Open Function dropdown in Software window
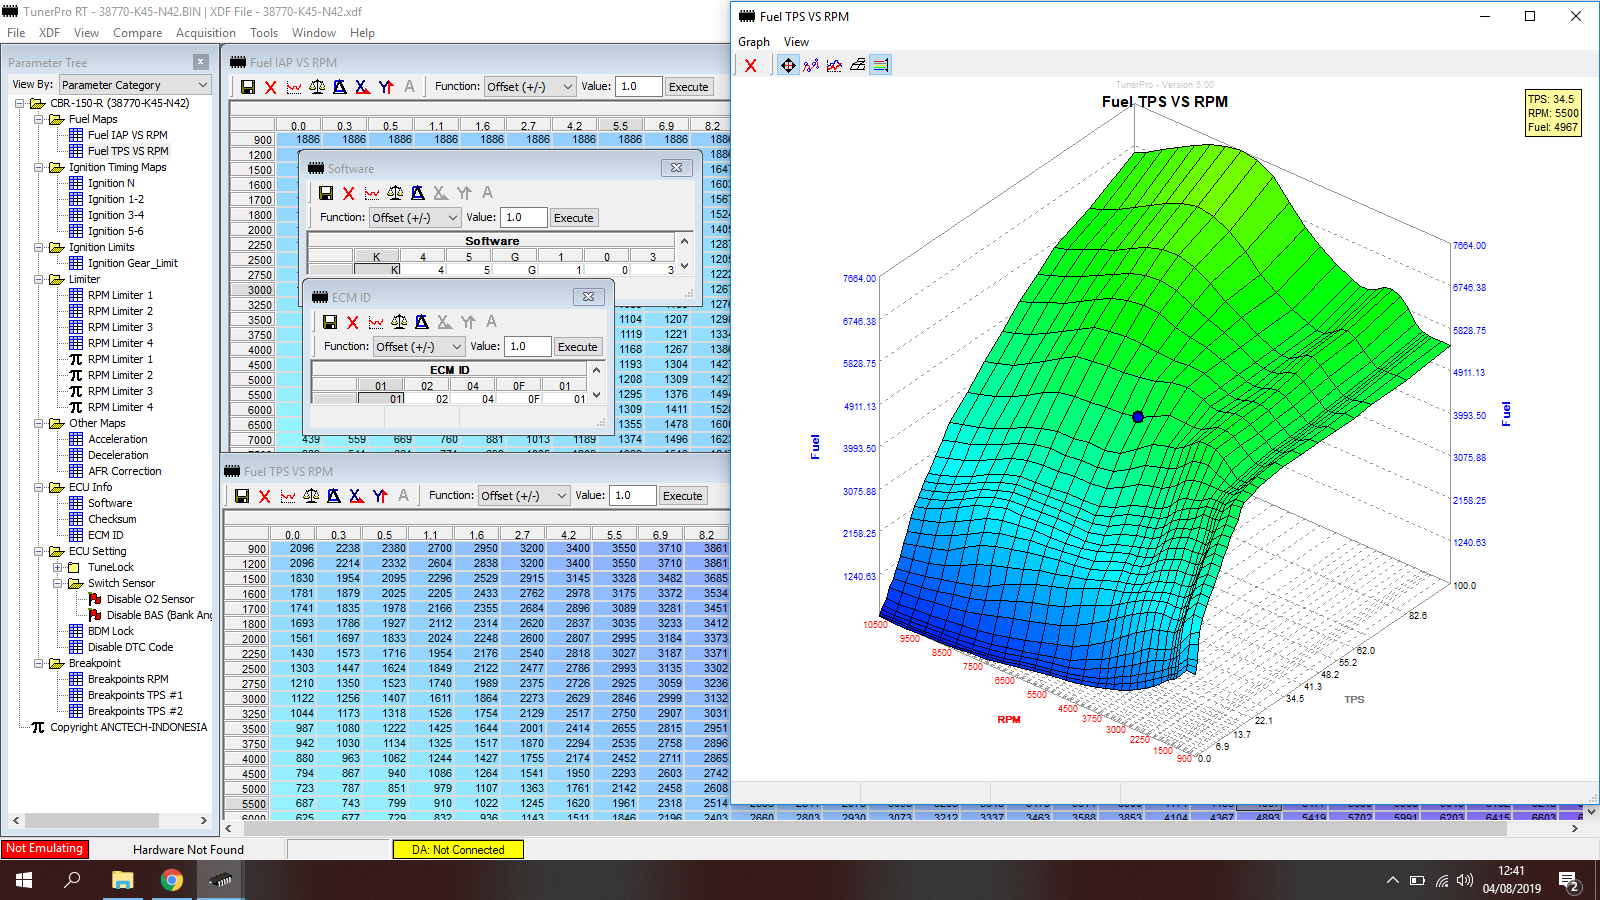The height and width of the screenshot is (900, 1600). [415, 218]
